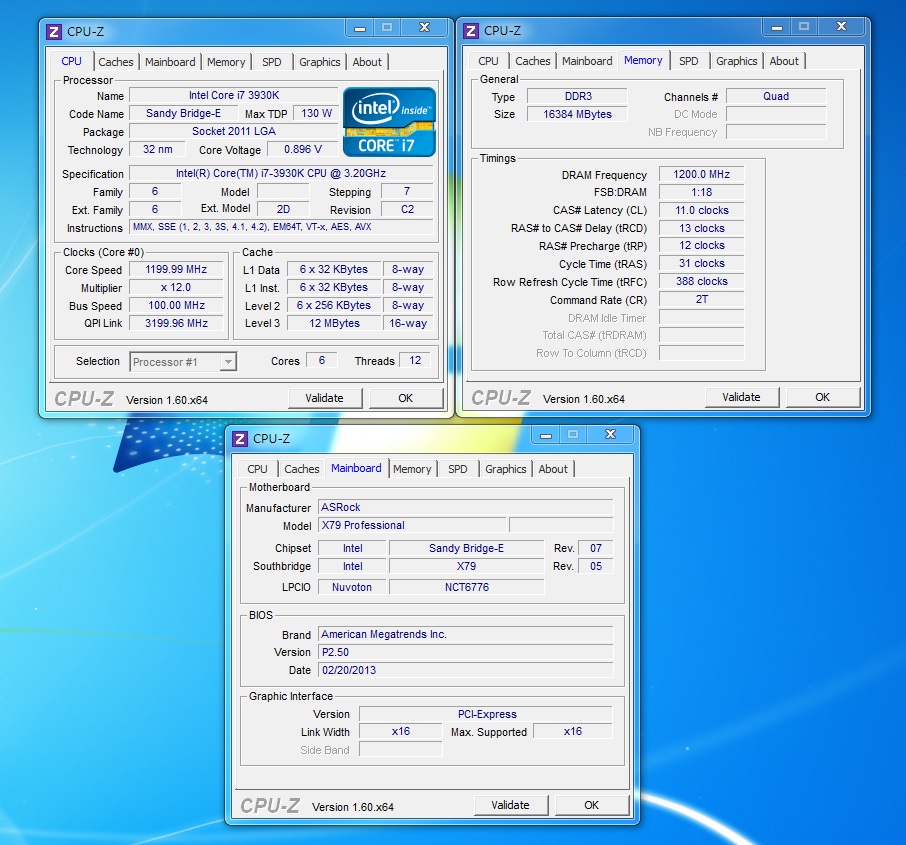Click the memory Type value 'DDR3'

coord(578,97)
